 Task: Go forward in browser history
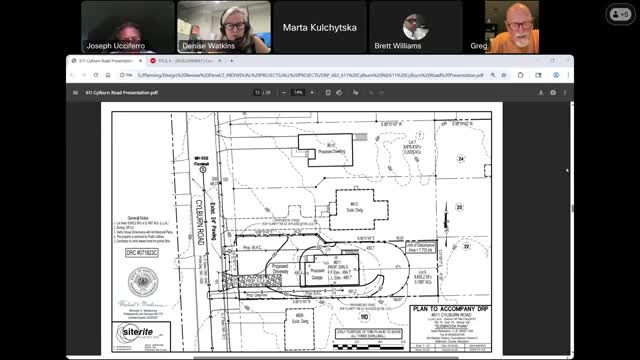click(x=84, y=75)
